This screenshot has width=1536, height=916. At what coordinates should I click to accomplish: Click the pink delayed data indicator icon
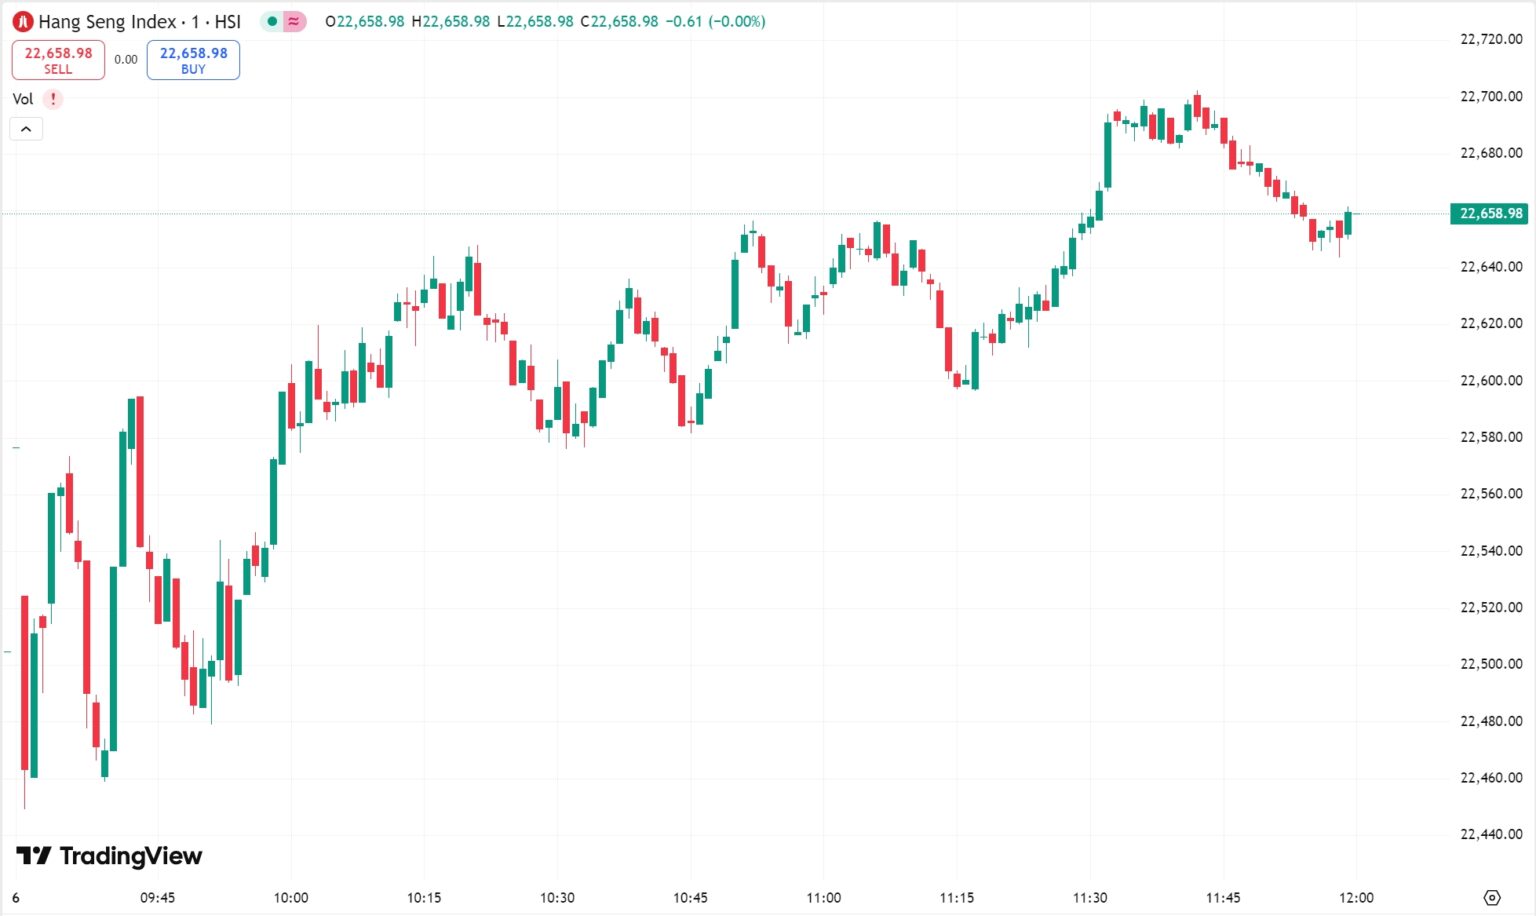point(294,21)
